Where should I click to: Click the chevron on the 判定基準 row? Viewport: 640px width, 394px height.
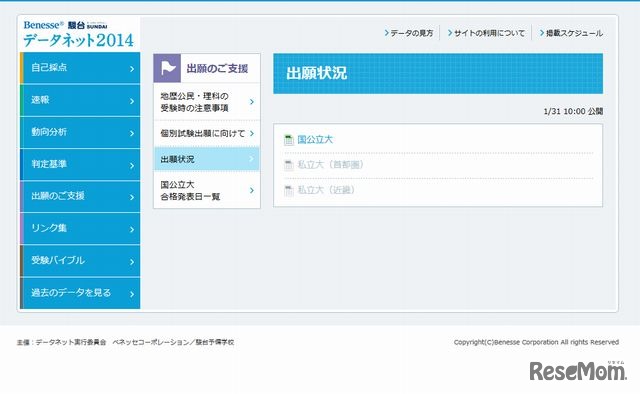tap(132, 165)
